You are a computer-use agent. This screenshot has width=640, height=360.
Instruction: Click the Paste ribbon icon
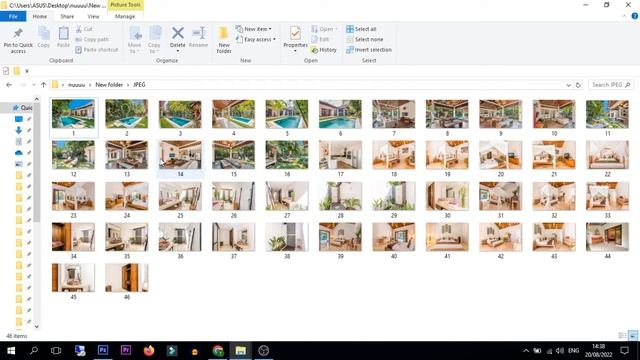(x=63, y=37)
